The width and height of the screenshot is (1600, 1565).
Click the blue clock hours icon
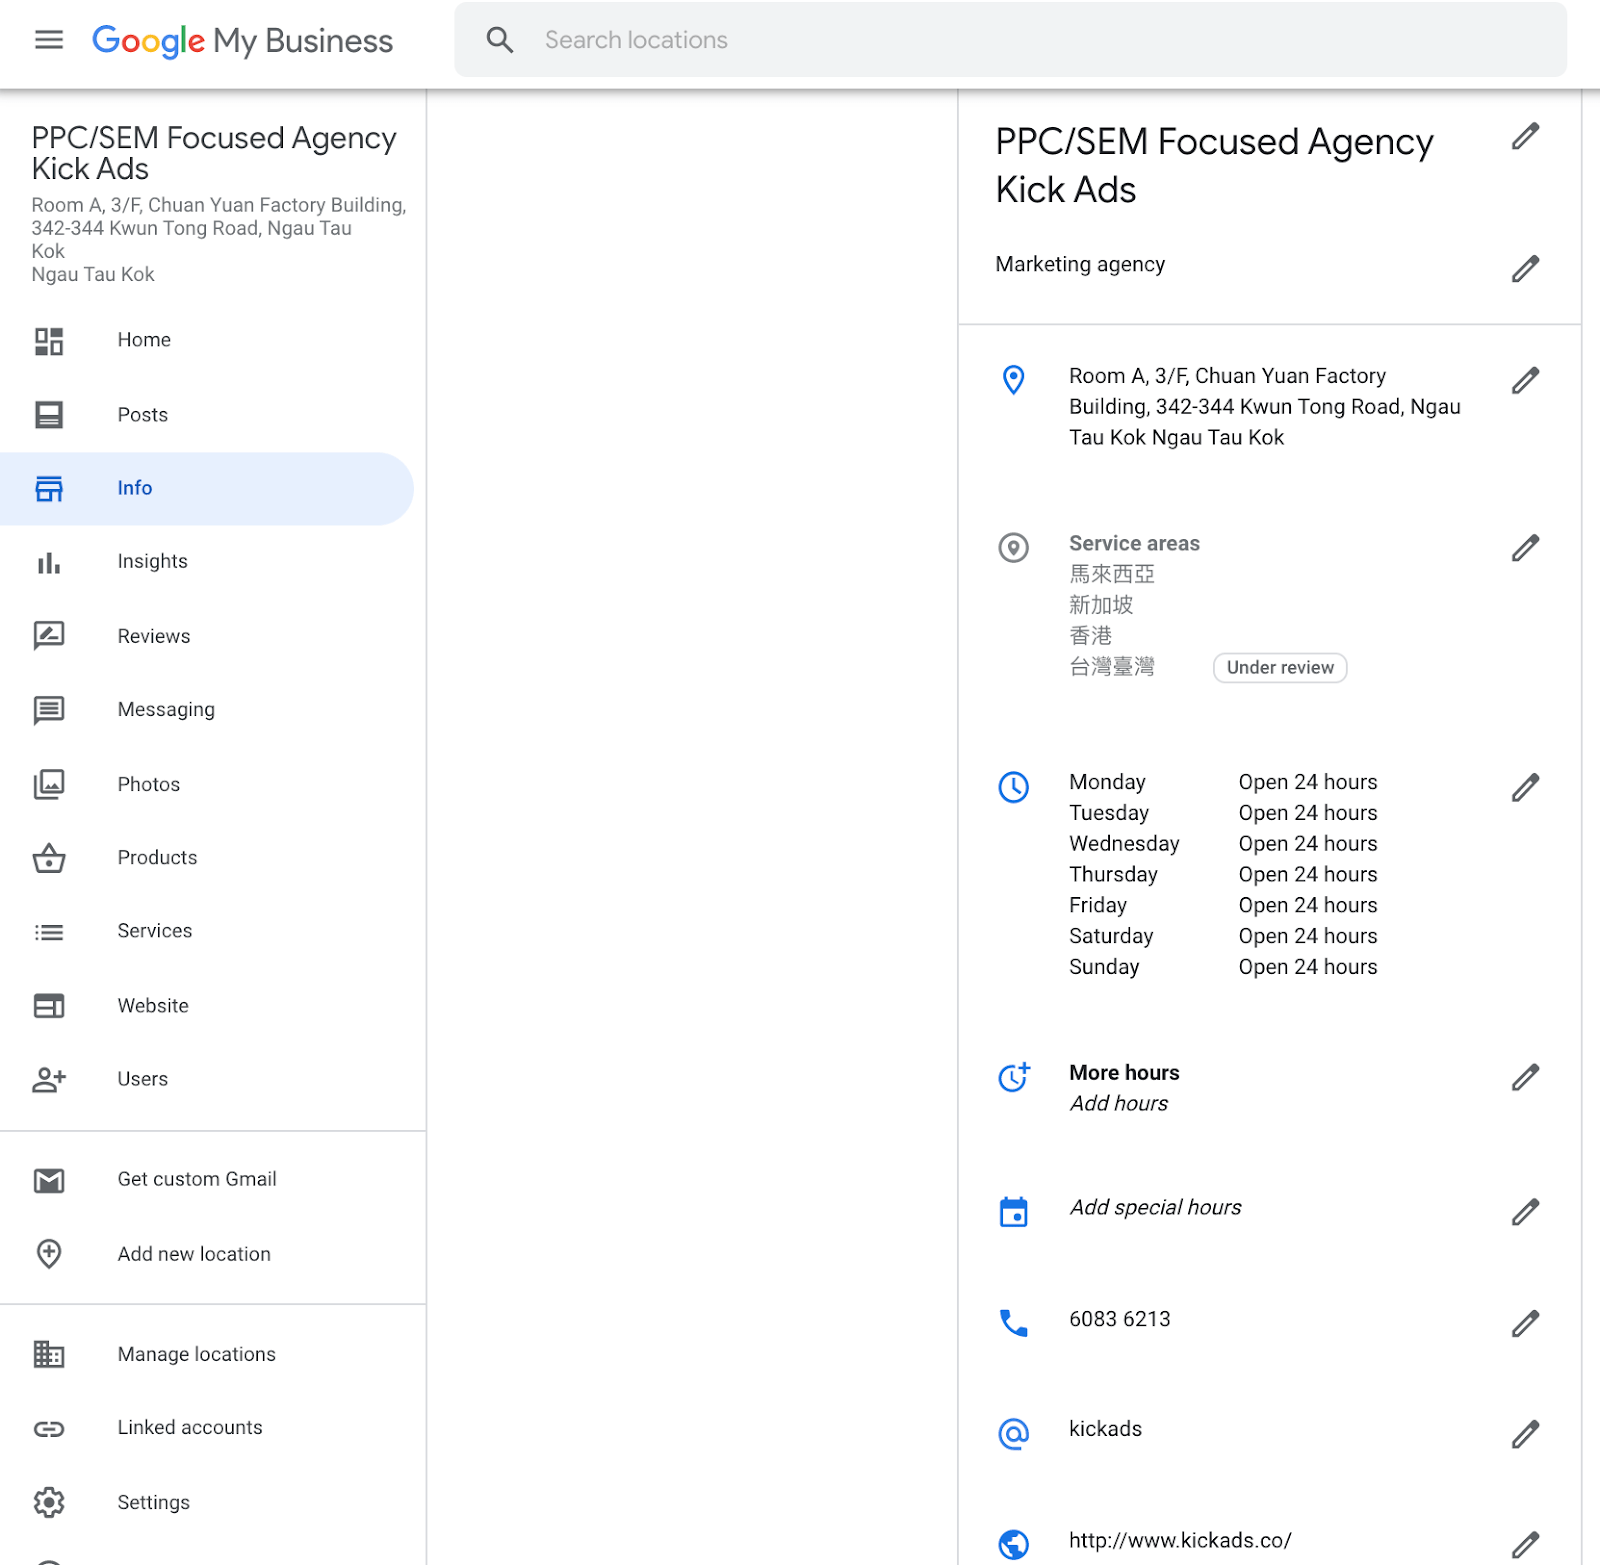tap(1013, 788)
